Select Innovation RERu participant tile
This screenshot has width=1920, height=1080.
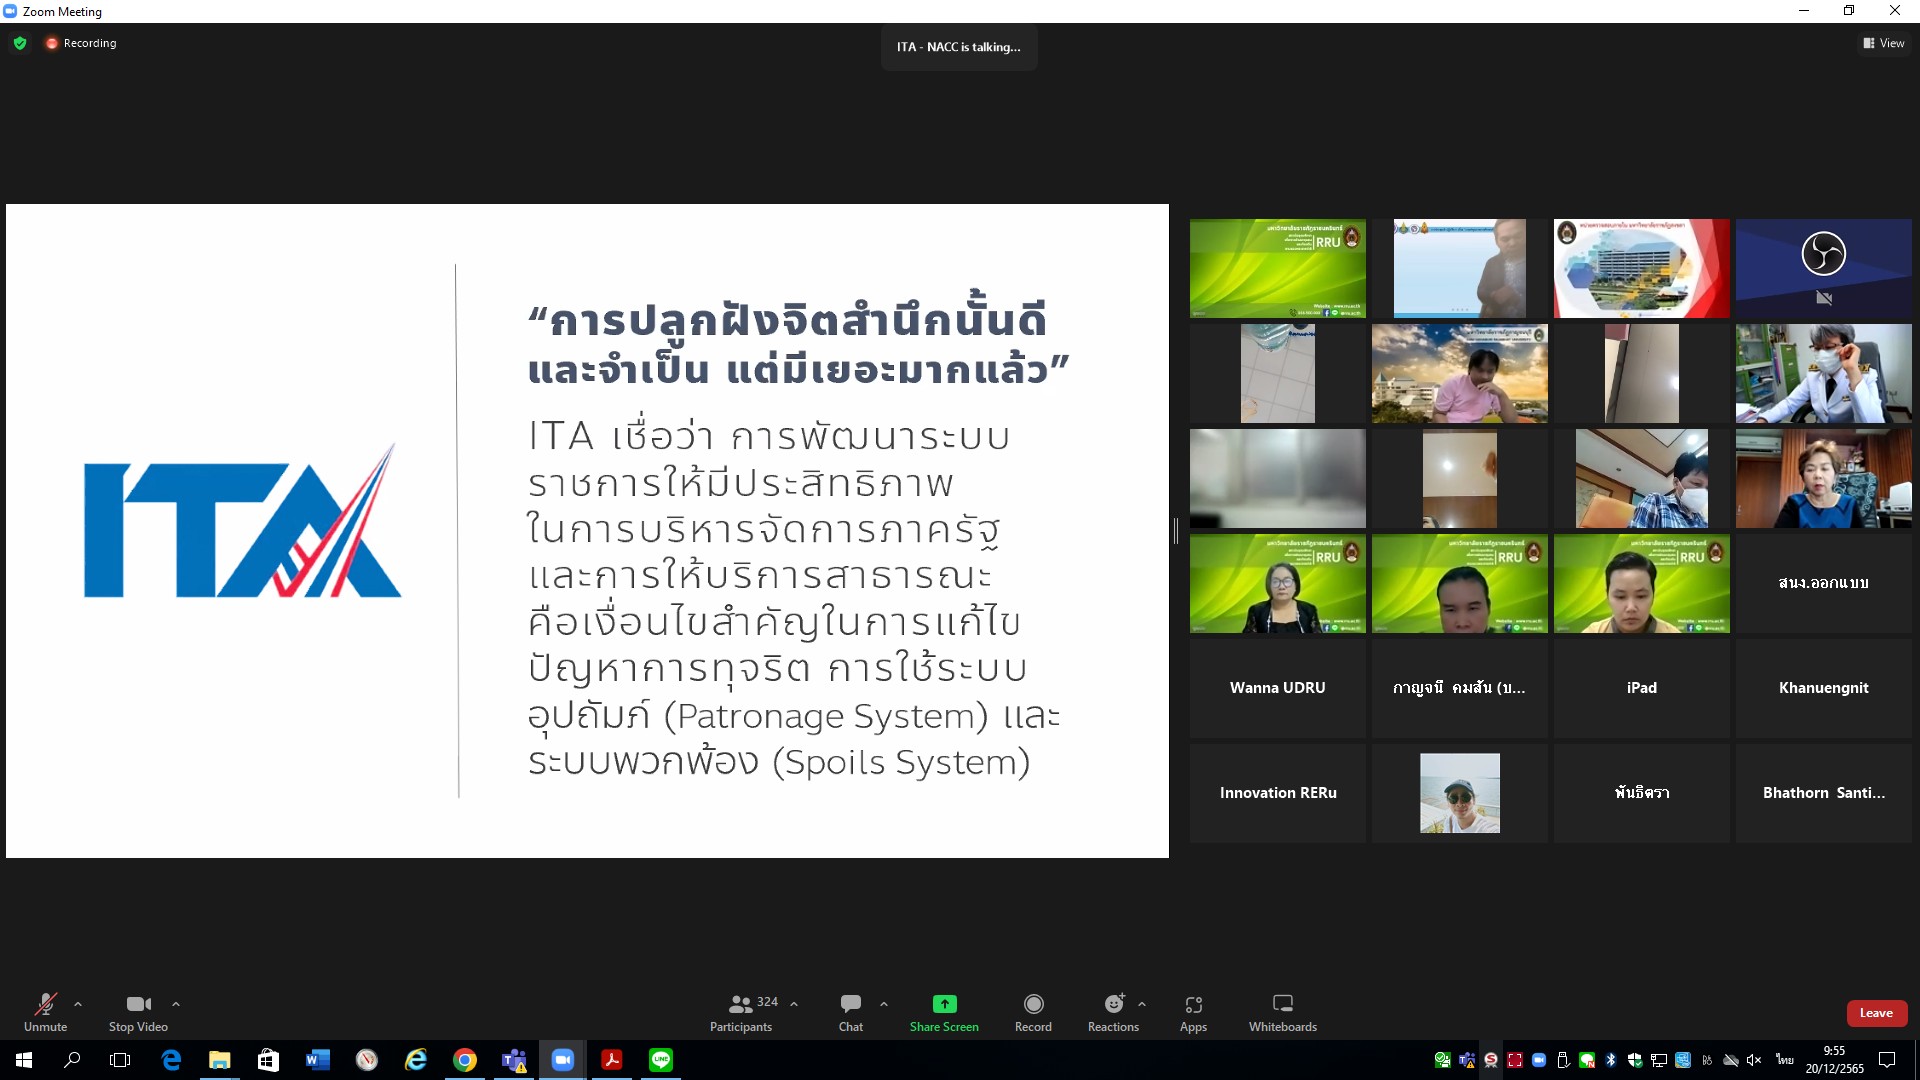point(1277,793)
